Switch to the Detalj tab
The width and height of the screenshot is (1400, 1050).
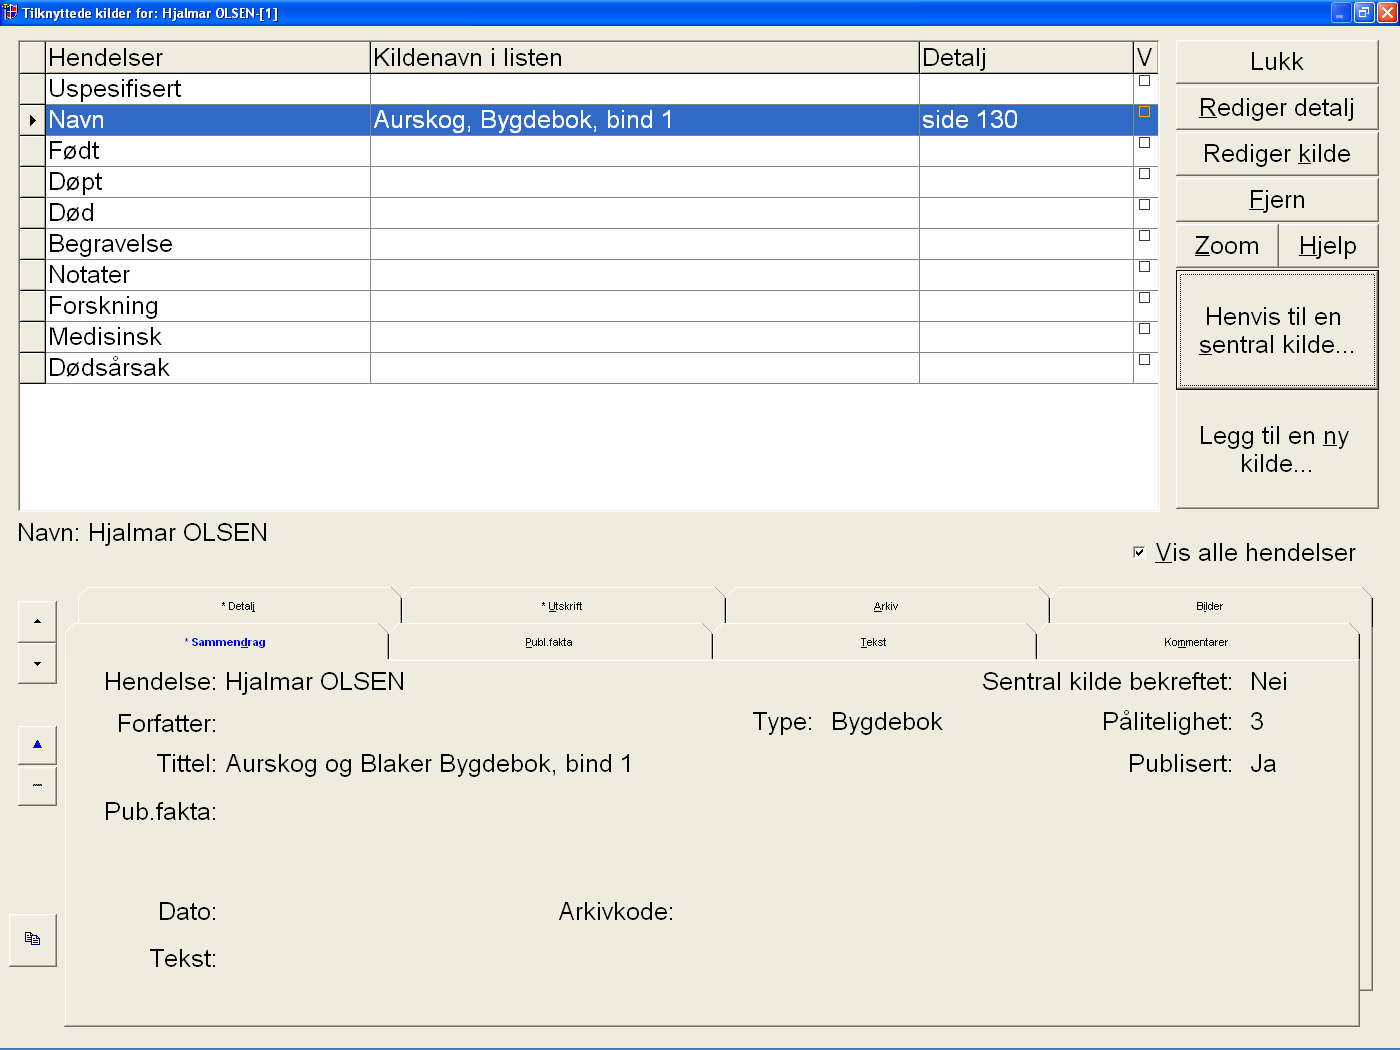[x=238, y=606]
